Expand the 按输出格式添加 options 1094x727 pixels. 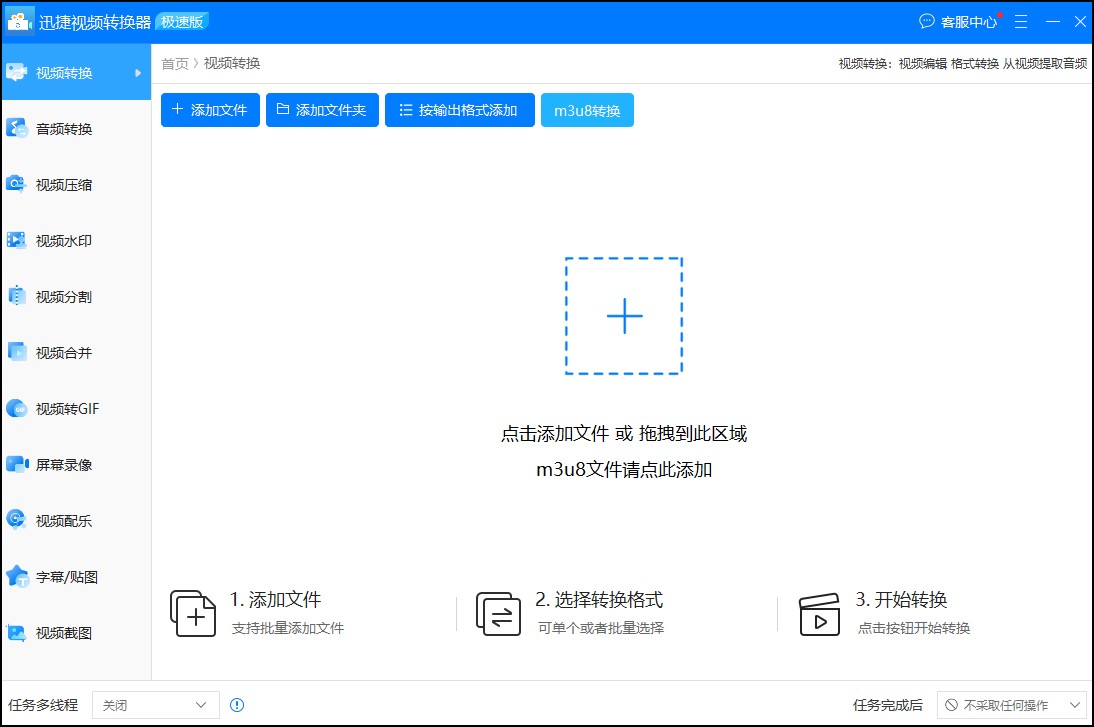coord(459,110)
